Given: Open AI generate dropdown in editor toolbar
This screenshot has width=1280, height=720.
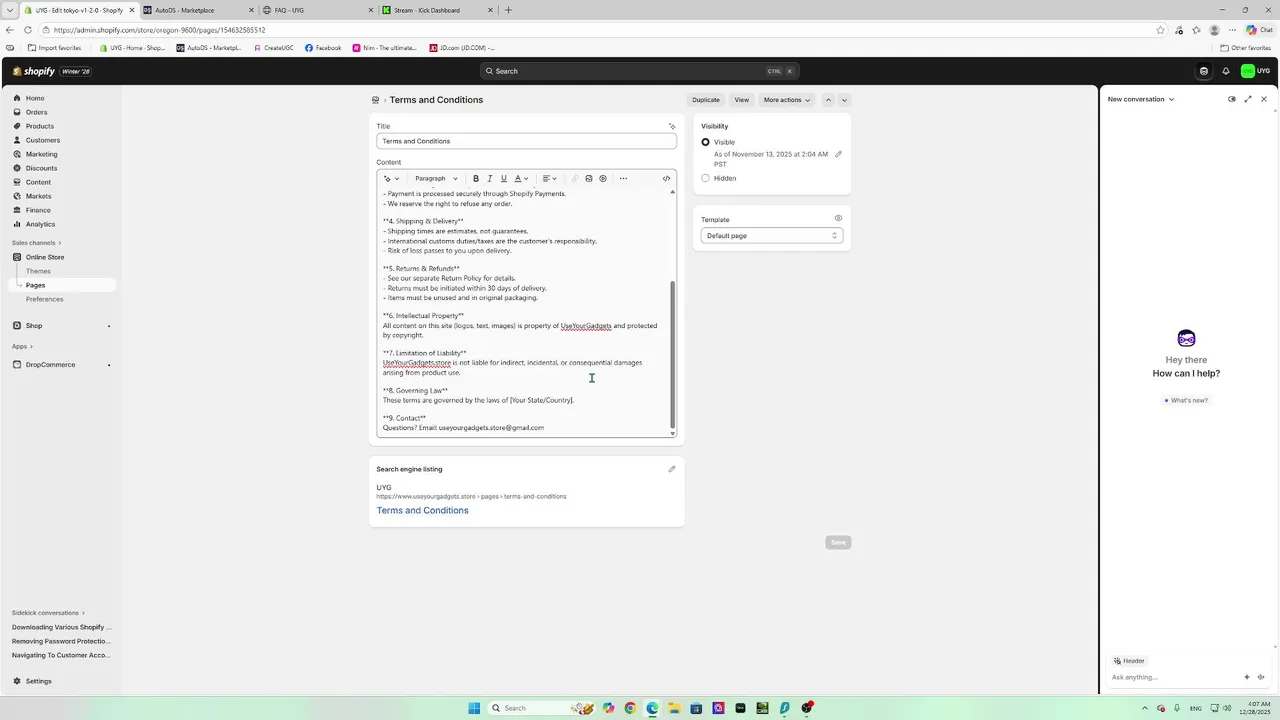Looking at the screenshot, I should pos(391,179).
